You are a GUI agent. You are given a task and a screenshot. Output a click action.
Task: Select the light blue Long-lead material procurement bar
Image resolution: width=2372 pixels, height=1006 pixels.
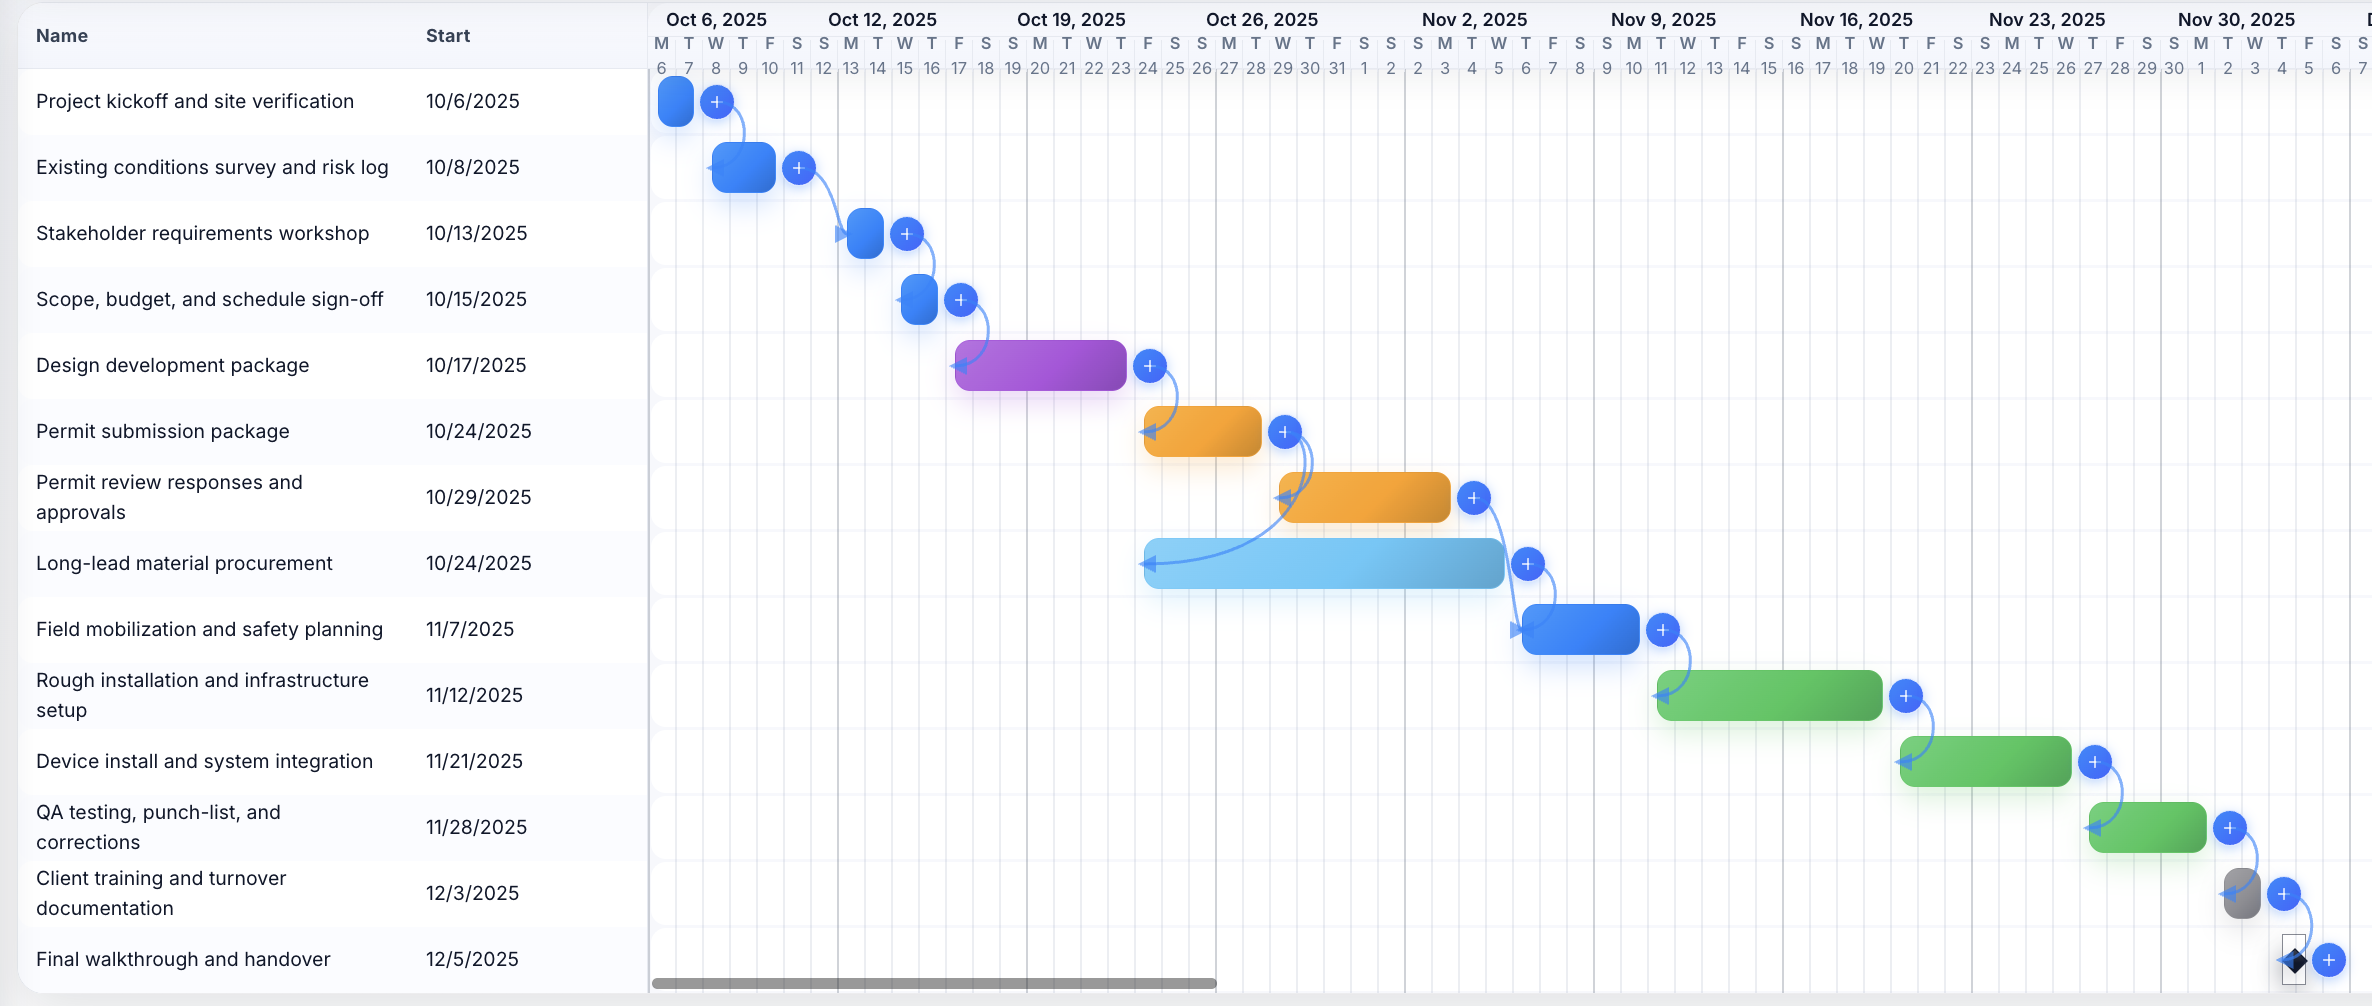coord(1320,563)
